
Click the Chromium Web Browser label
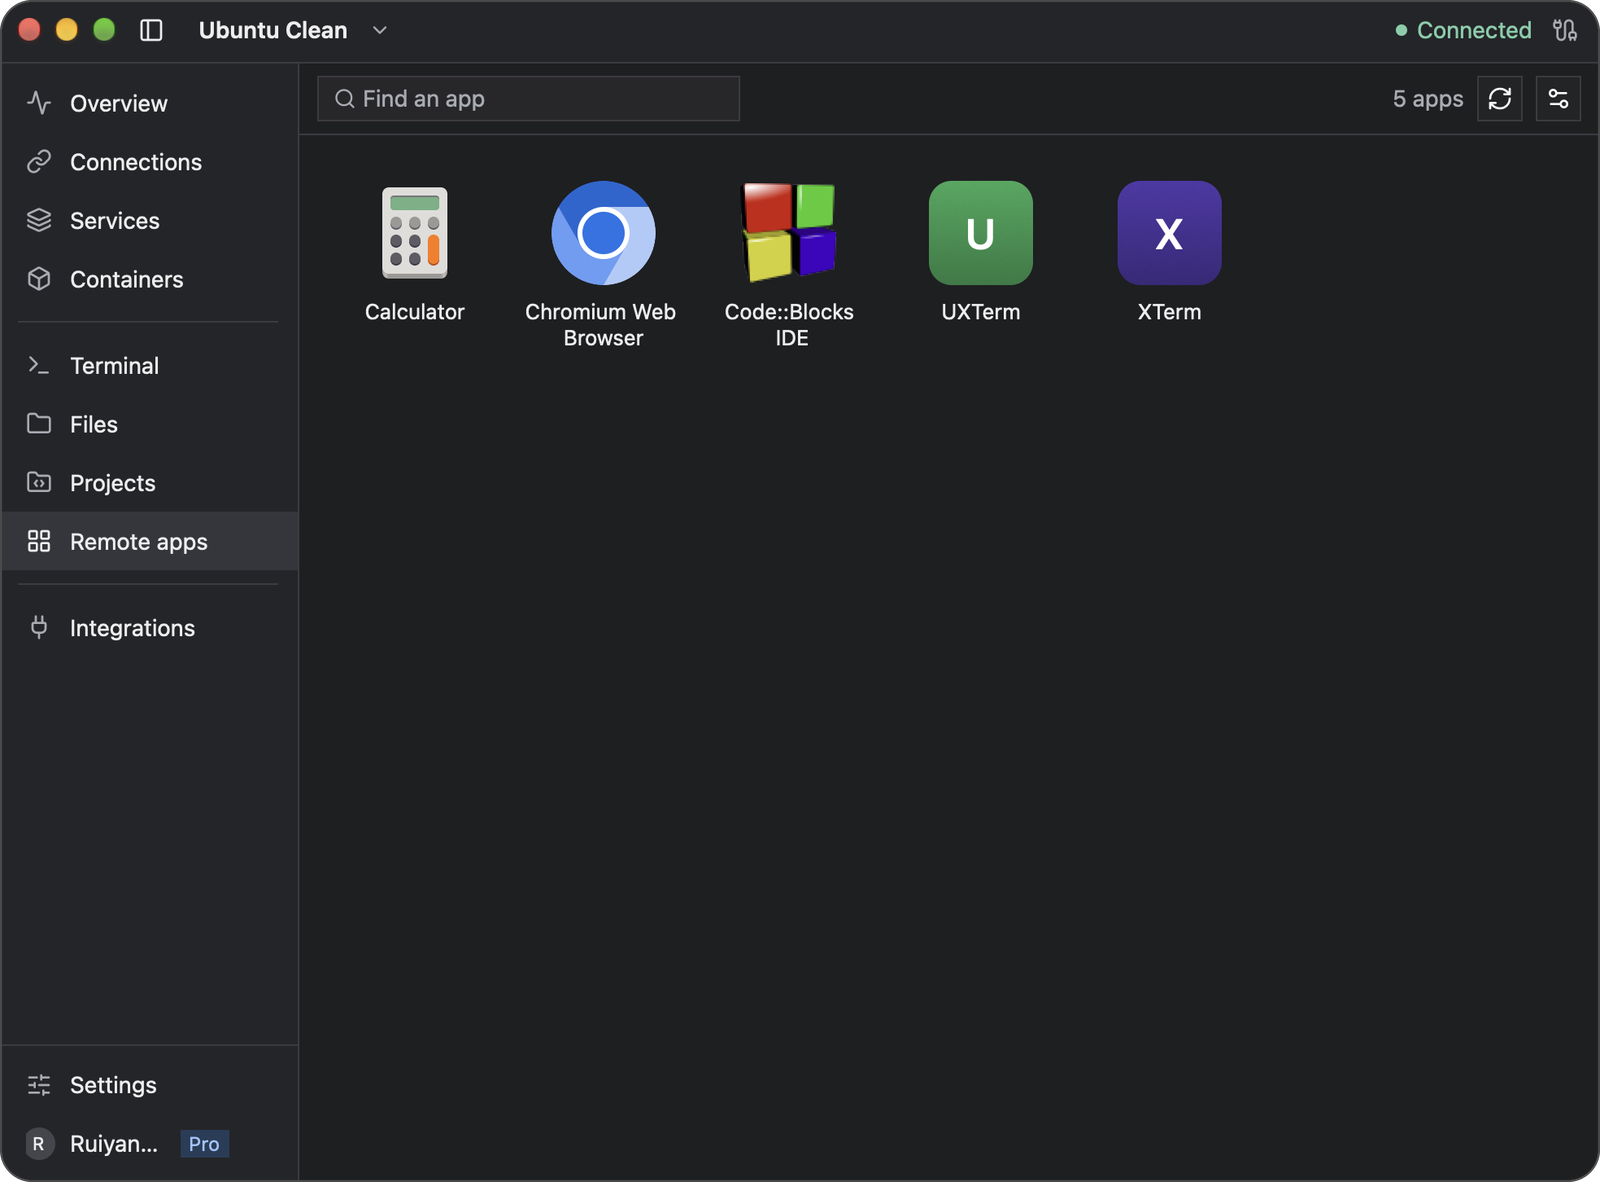click(x=601, y=325)
